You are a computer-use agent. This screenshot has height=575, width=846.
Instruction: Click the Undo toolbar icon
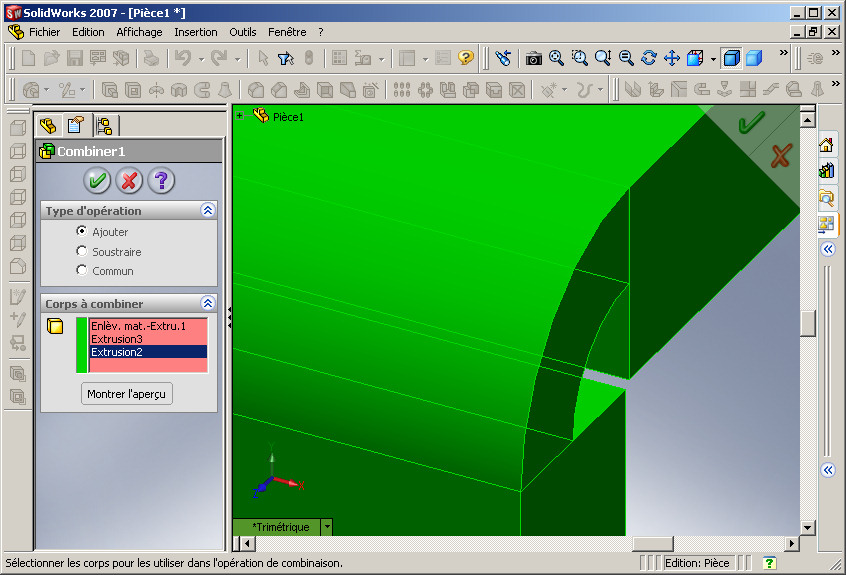tap(183, 58)
